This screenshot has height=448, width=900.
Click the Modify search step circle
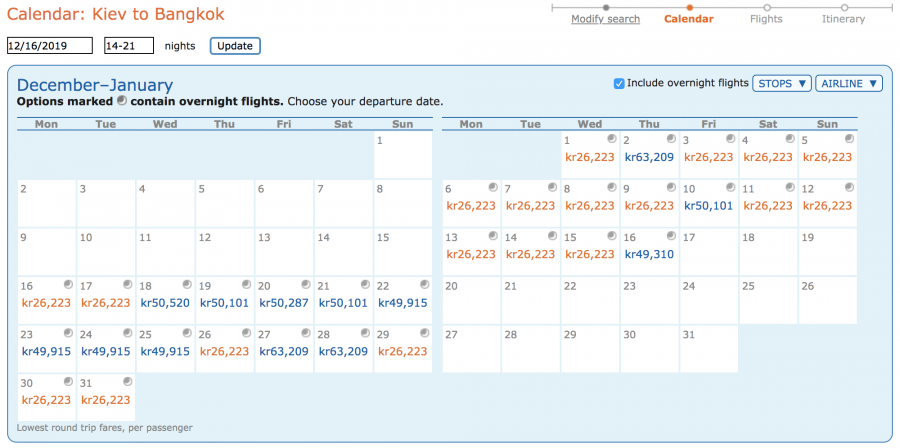tap(606, 8)
